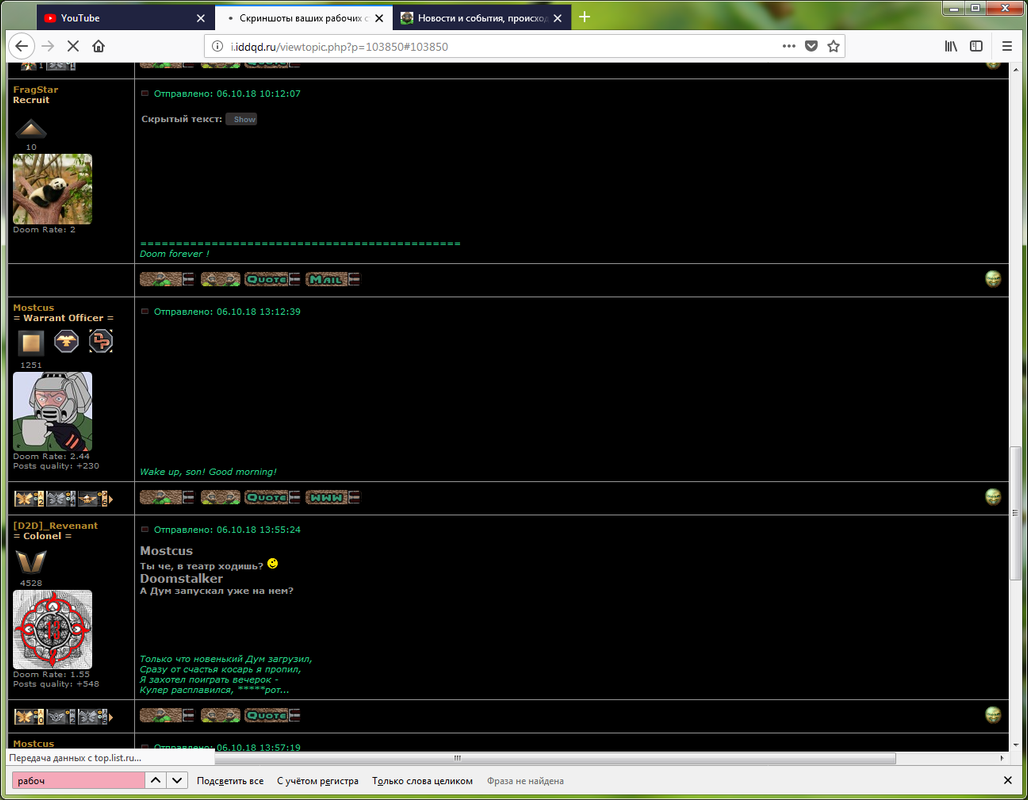Click green demon face icon in Revenant's post footer

993,715
